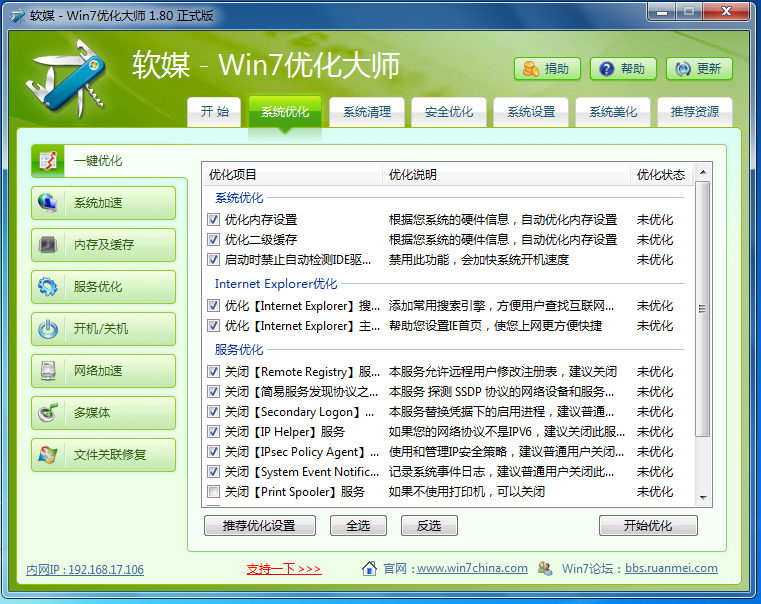Uncheck 关闭 IPsec Policy Agent checkbox
The image size is (761, 604).
point(213,452)
